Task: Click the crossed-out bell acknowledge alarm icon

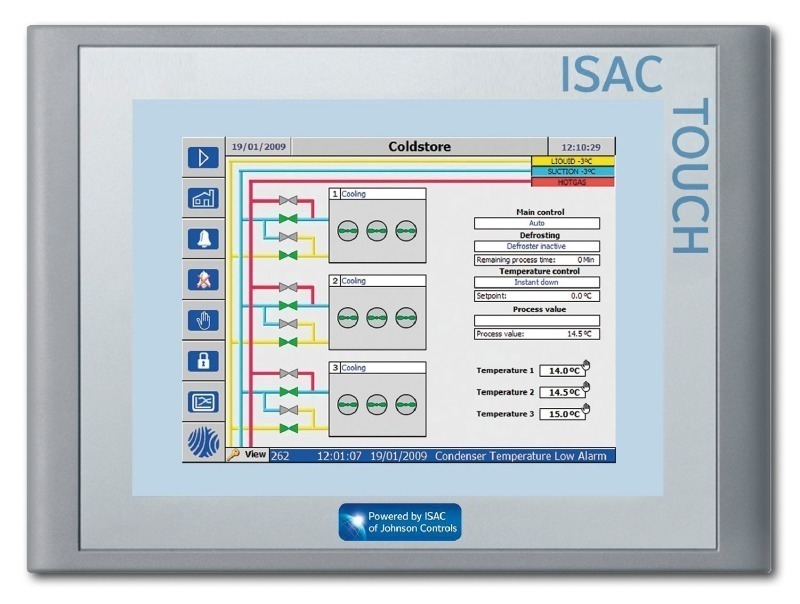Action: (203, 280)
